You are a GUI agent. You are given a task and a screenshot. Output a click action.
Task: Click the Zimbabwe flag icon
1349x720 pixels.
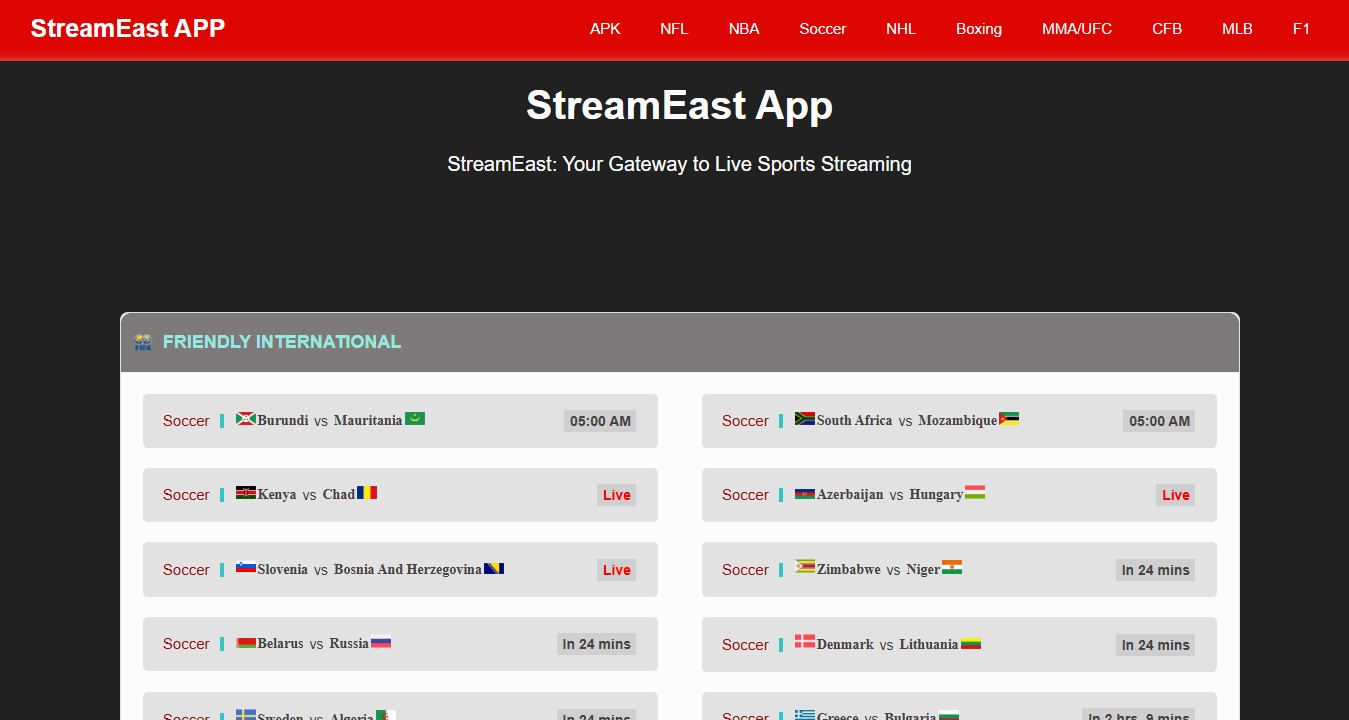click(805, 567)
